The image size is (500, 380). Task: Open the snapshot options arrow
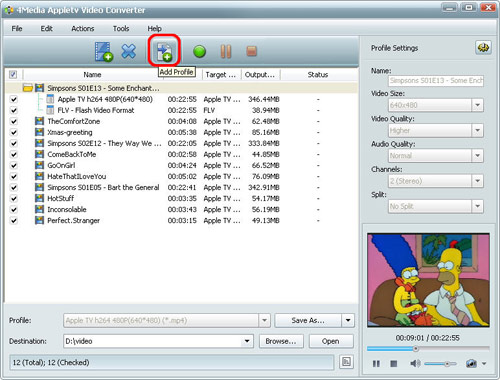[x=484, y=363]
